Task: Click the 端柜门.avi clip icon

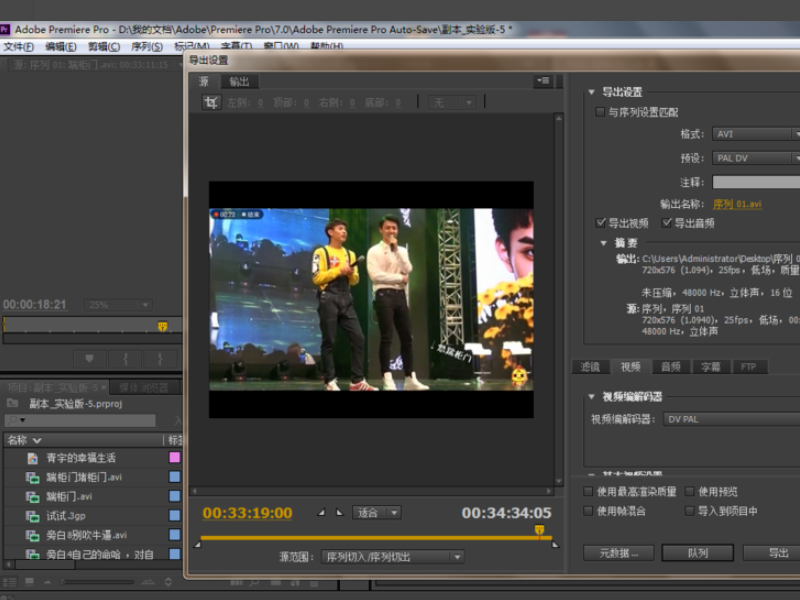Action: 32,496
